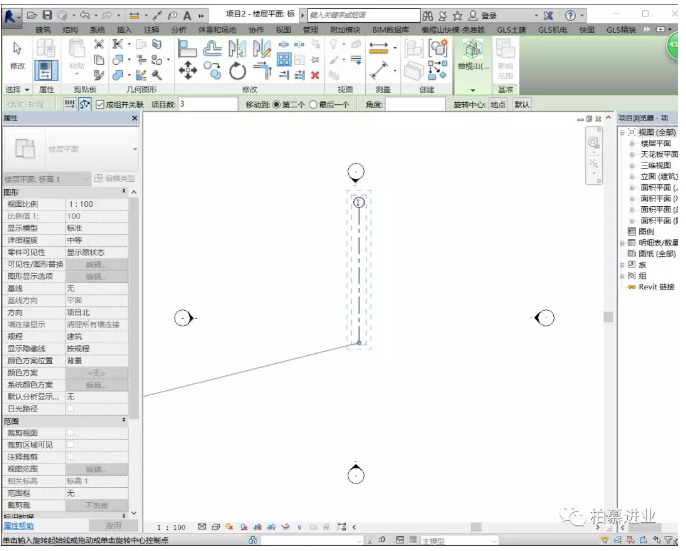Click the 属性 (Properties) panel icon in the ribbon

(46, 70)
